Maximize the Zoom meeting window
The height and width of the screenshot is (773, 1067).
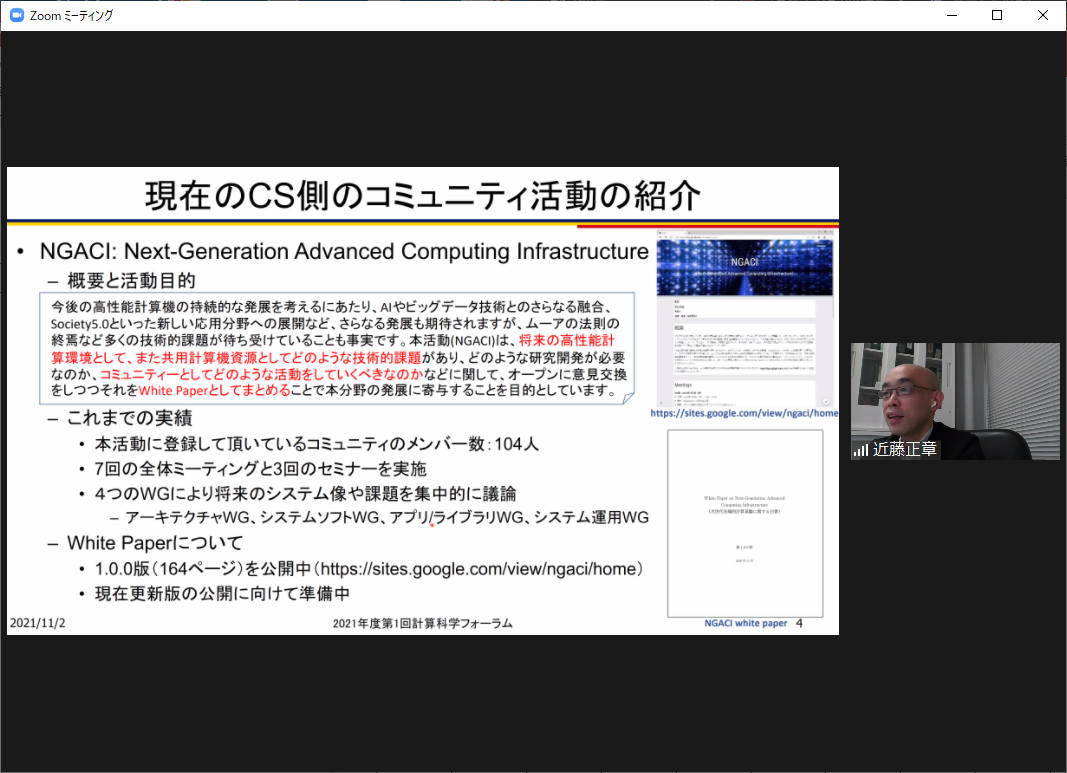[x=997, y=15]
